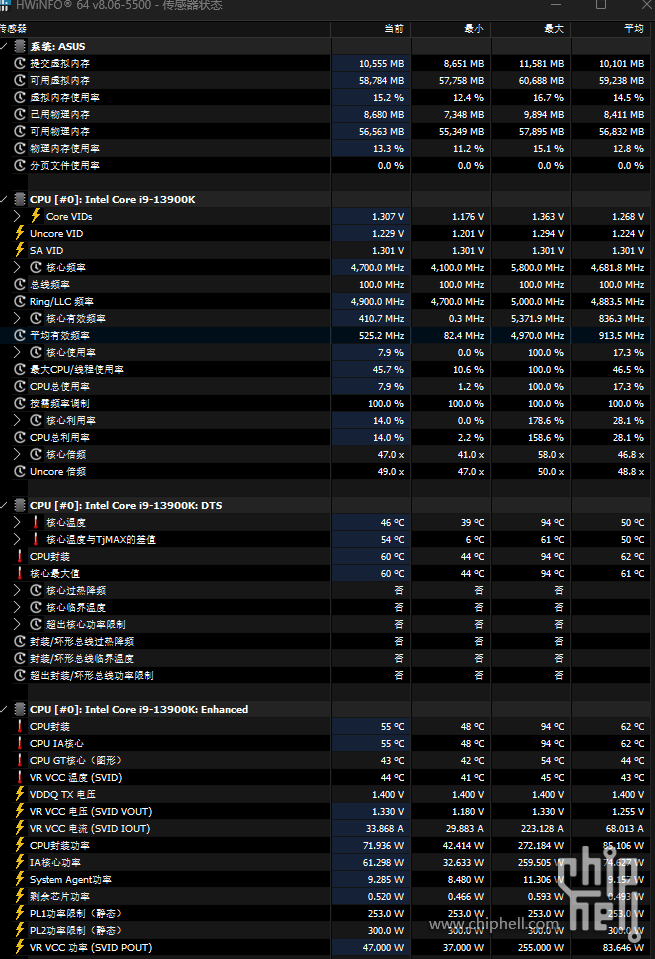Screen dimensions: 655x959
Task: Select the 按需频率调制 row label
Action: [x=60, y=404]
